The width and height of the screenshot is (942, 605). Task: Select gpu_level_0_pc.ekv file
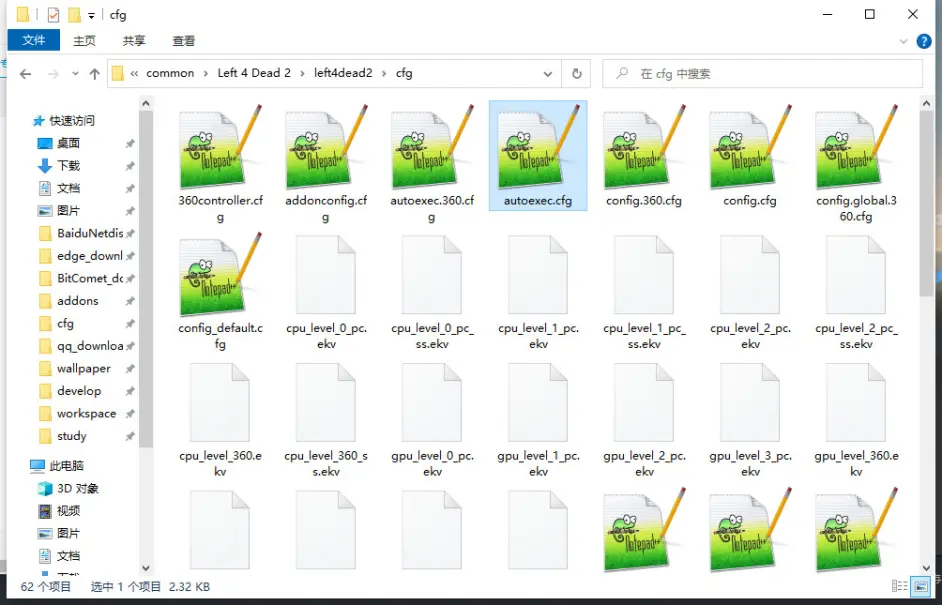[432, 403]
